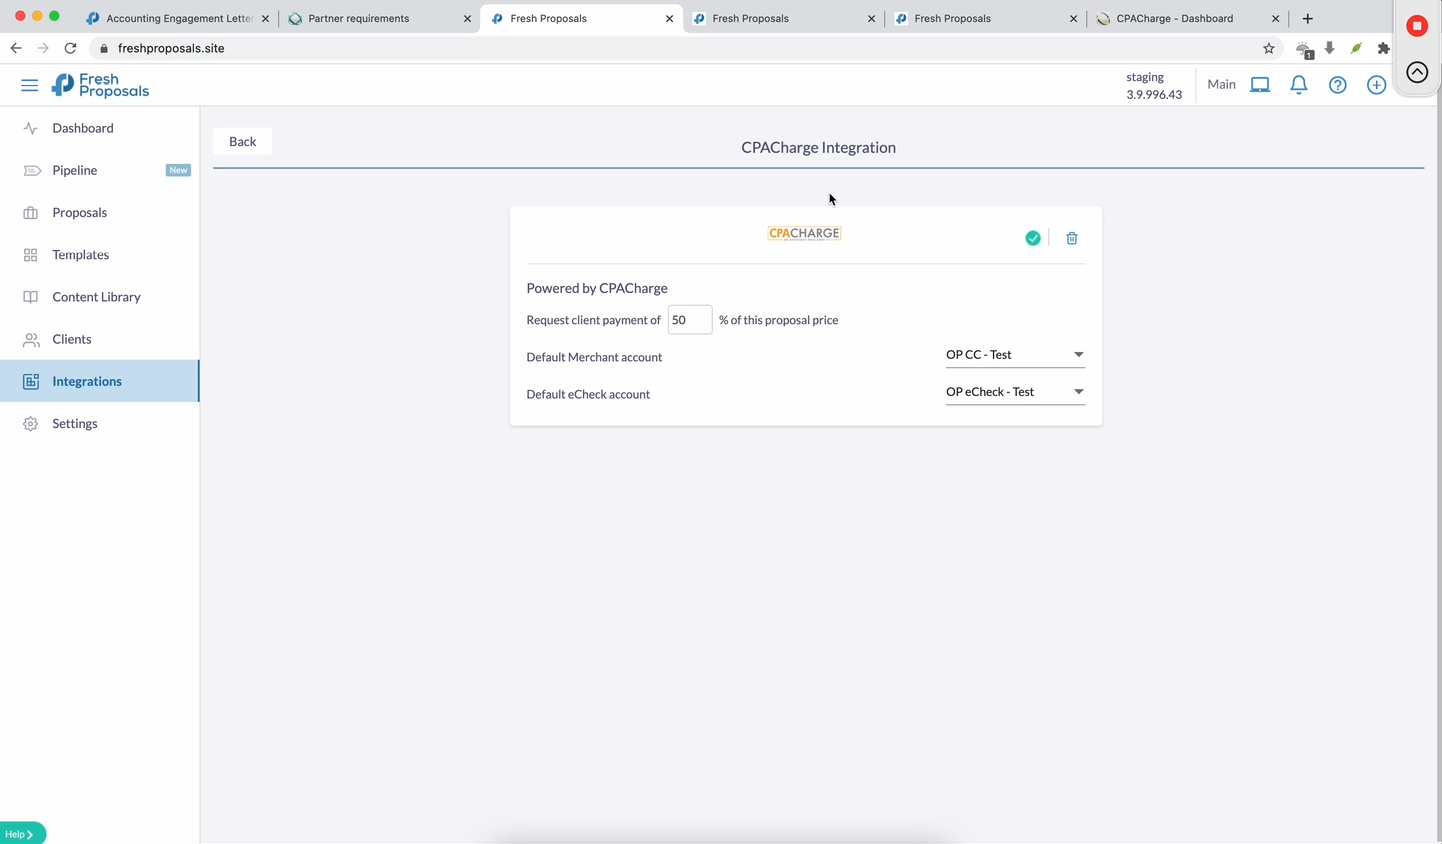Click the Pipeline icon in sidebar
The width and height of the screenshot is (1442, 844).
click(32, 171)
